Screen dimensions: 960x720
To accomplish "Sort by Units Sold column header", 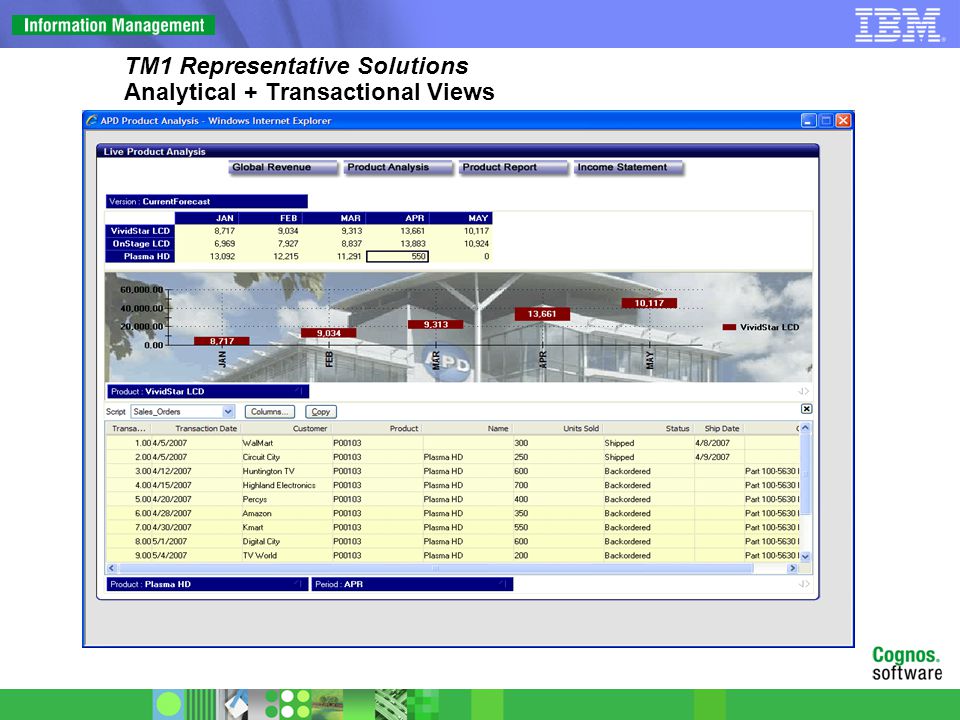I will [558, 429].
